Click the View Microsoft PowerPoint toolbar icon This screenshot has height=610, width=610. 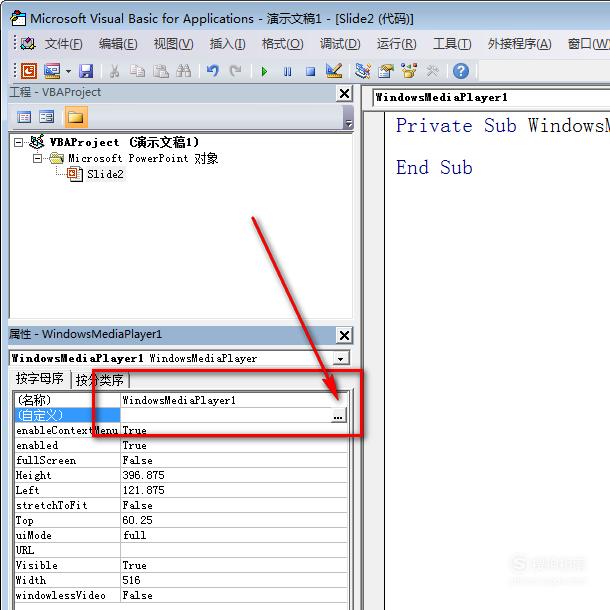tap(28, 71)
